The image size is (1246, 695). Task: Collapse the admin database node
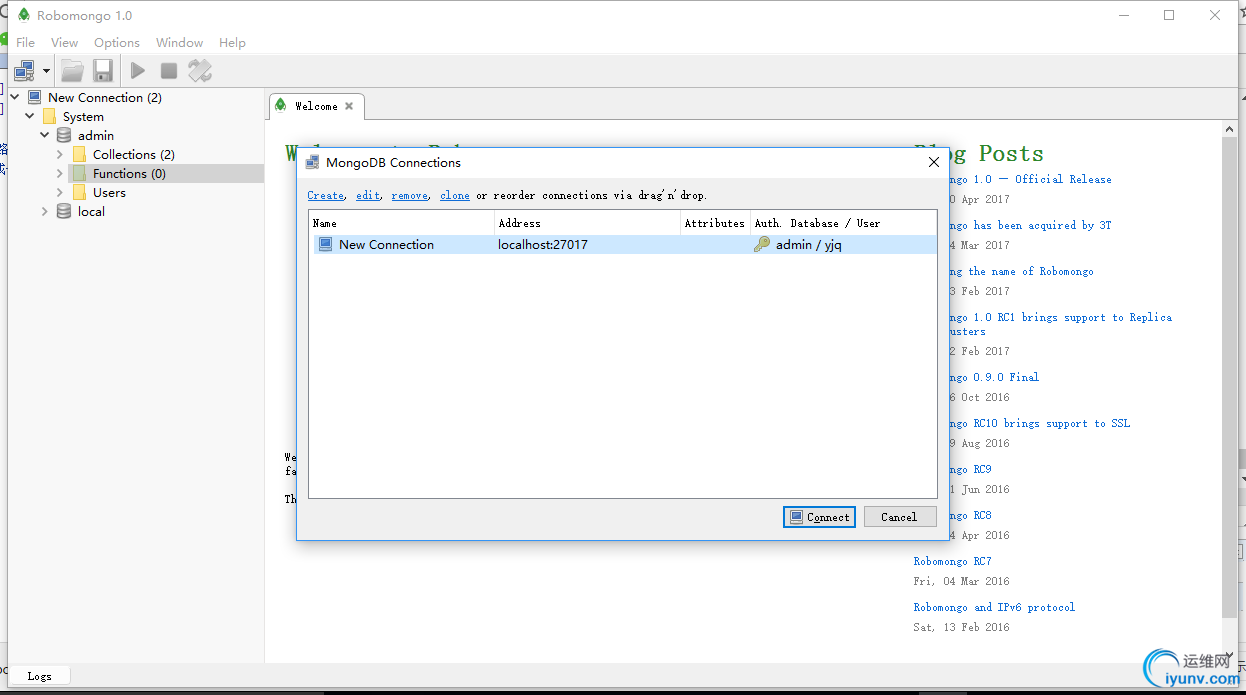(45, 136)
